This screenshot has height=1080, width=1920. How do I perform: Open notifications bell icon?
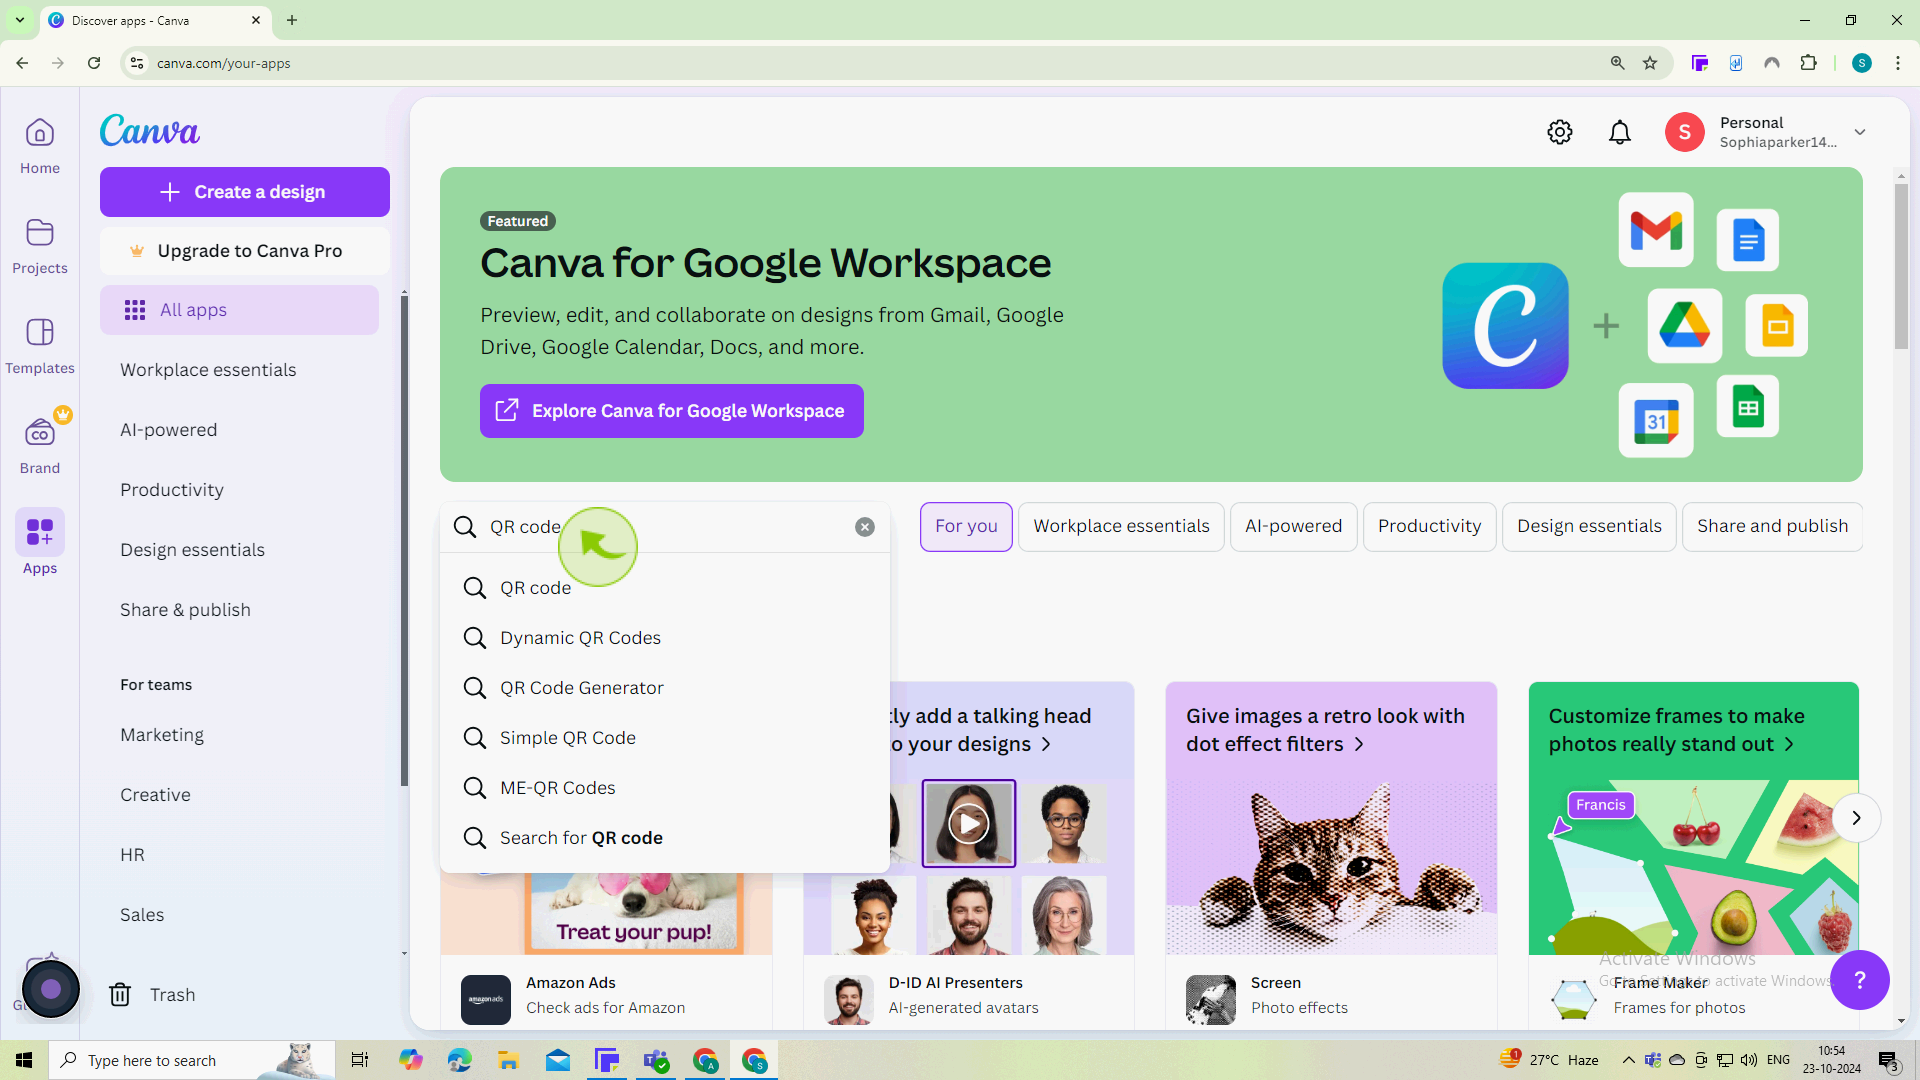[x=1620, y=132]
